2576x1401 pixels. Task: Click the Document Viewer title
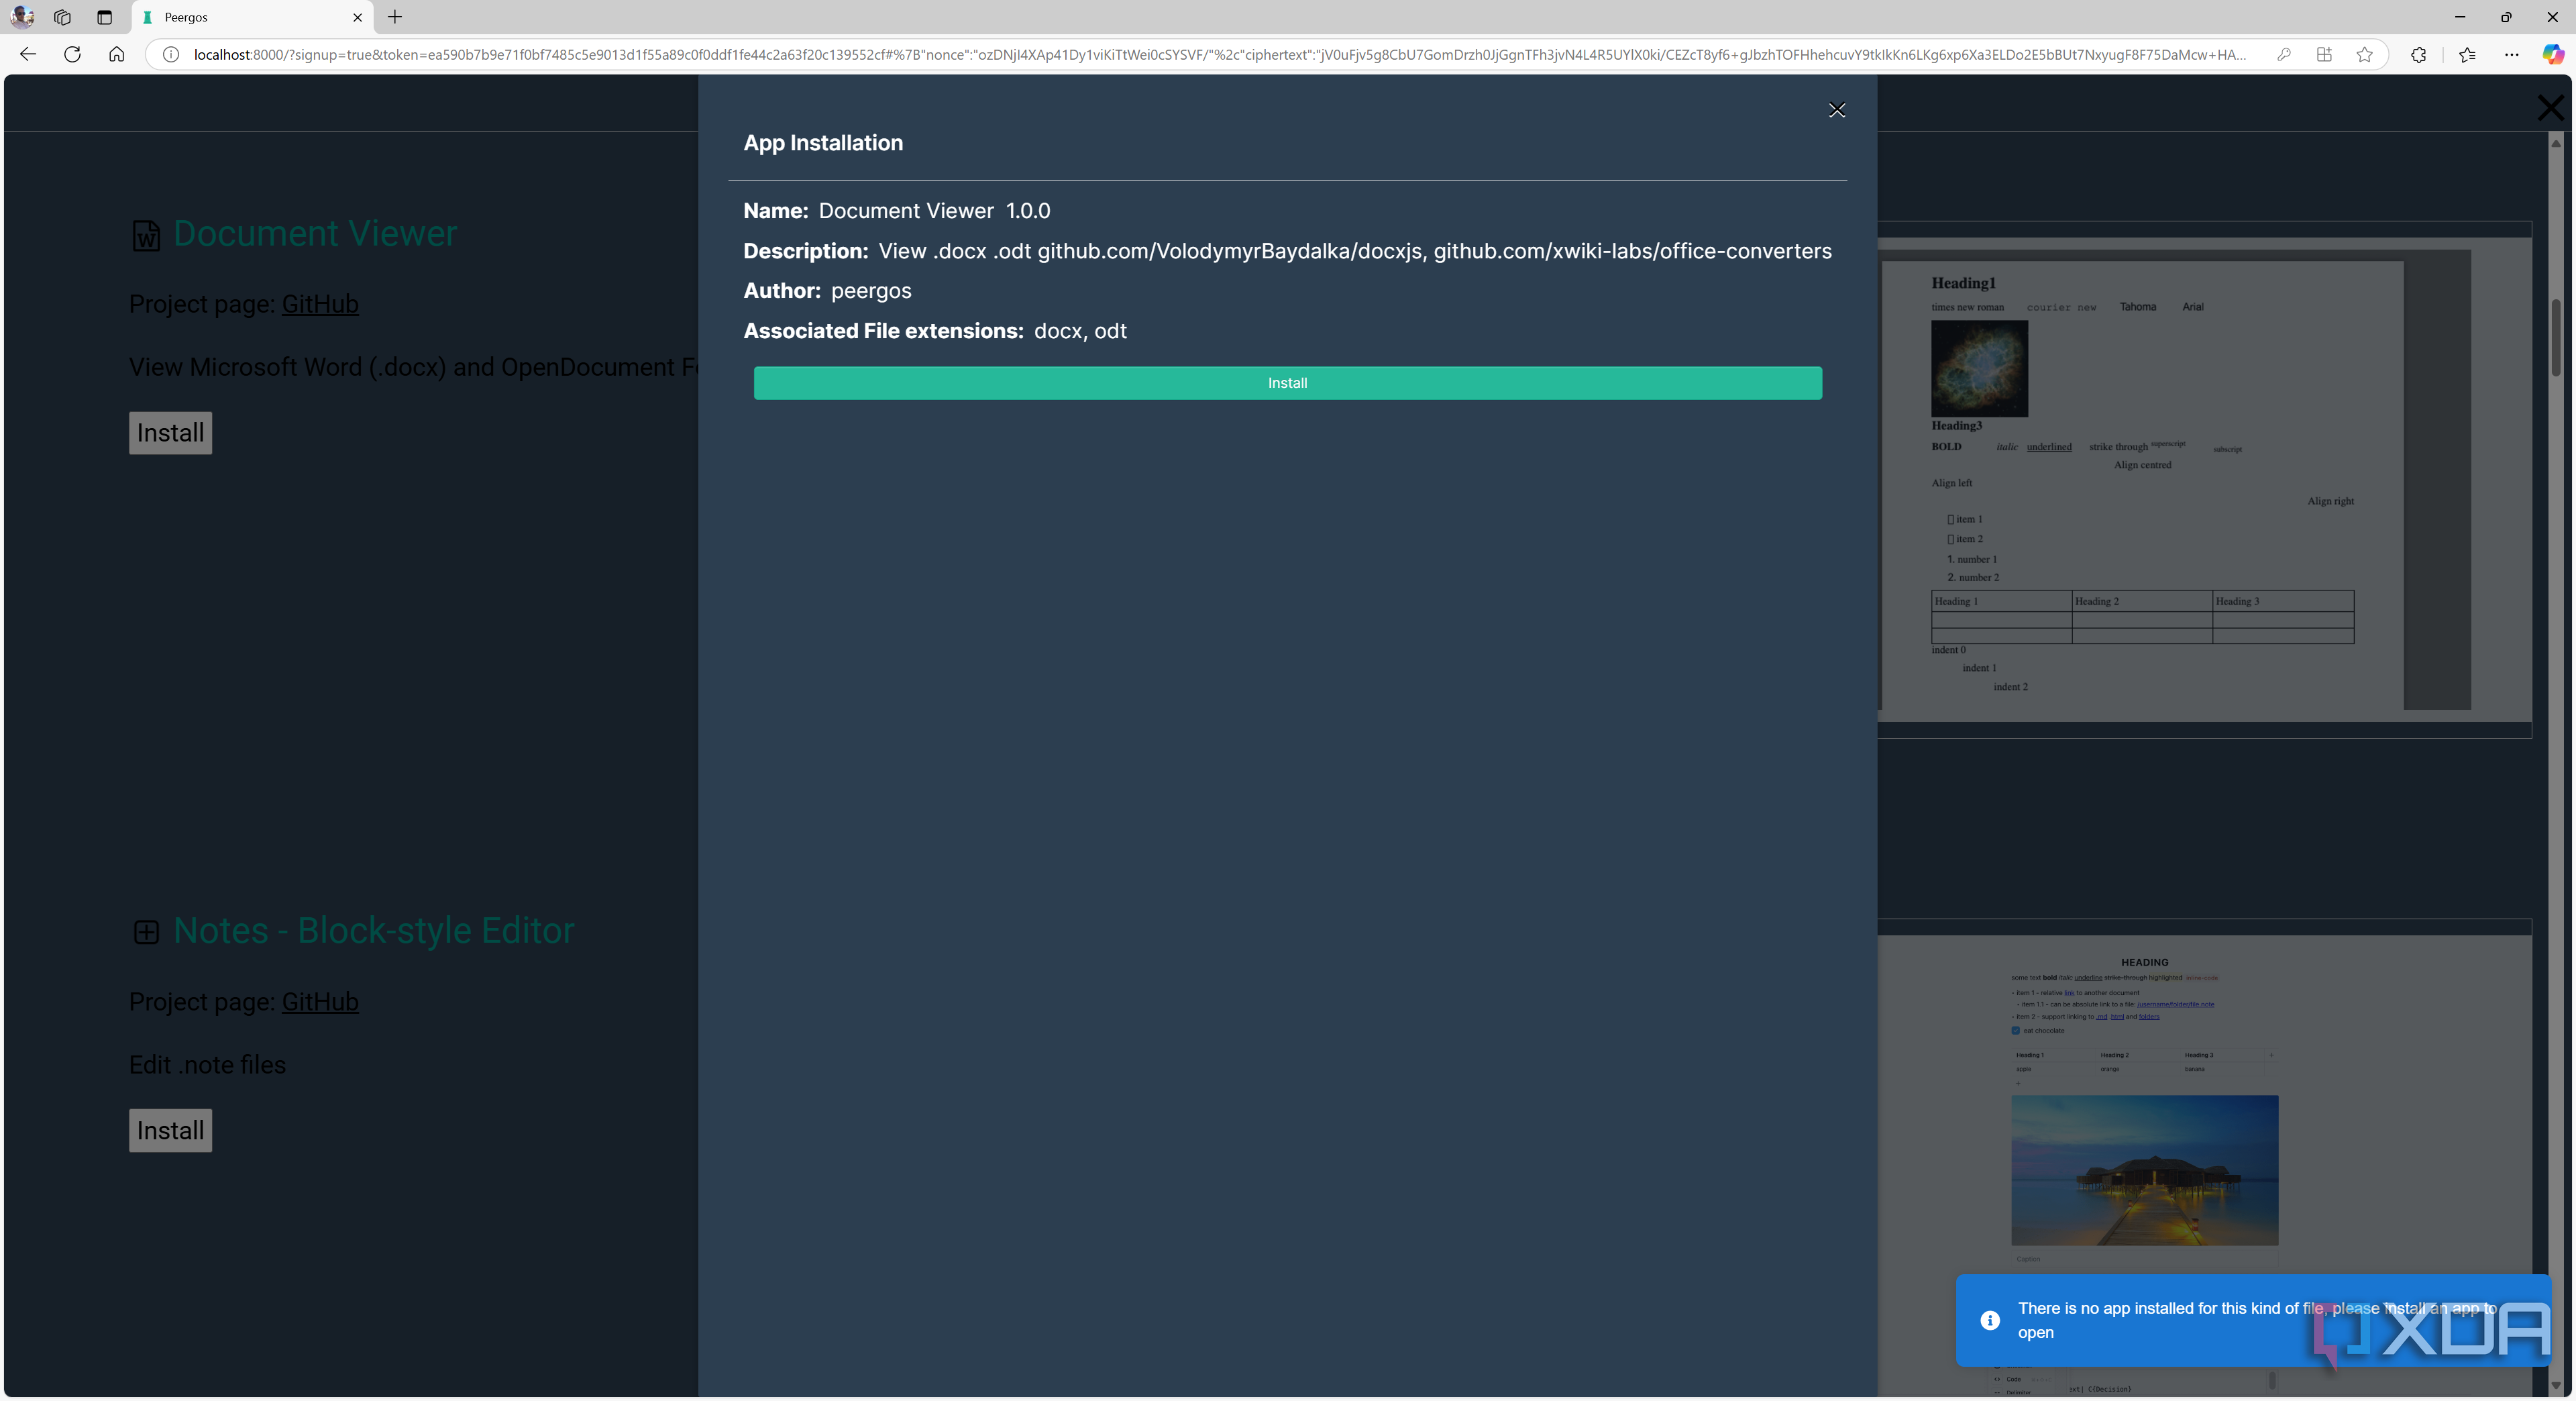coord(315,233)
